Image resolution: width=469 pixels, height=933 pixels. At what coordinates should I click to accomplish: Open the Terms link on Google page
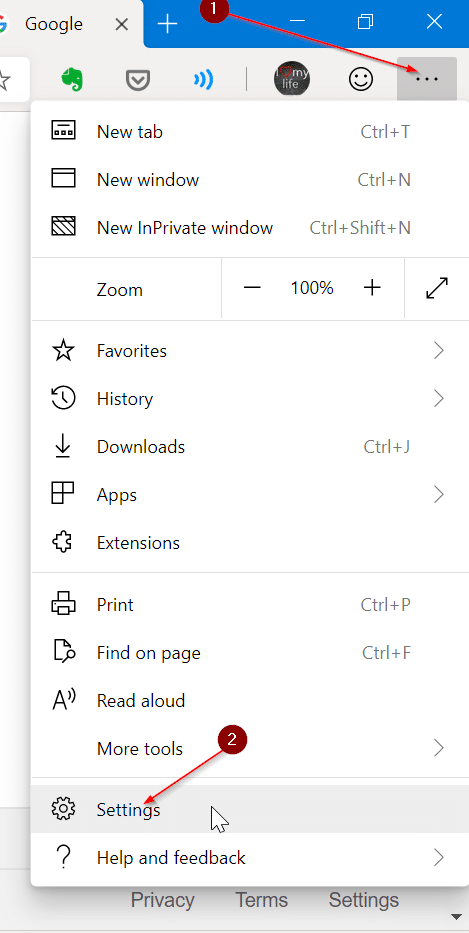tap(261, 900)
